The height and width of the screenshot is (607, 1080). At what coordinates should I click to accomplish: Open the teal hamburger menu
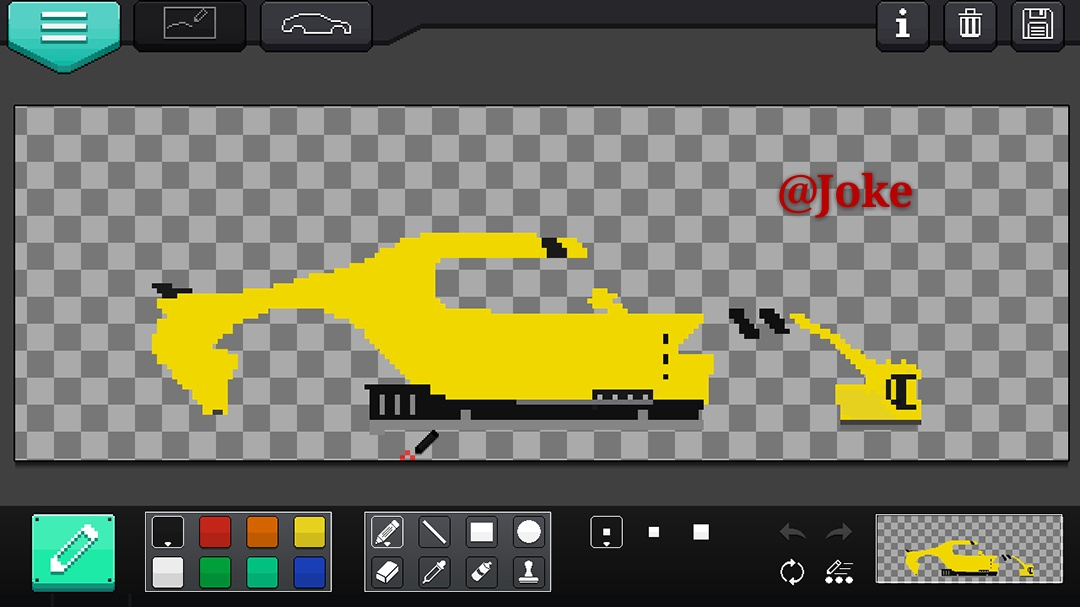tap(64, 30)
